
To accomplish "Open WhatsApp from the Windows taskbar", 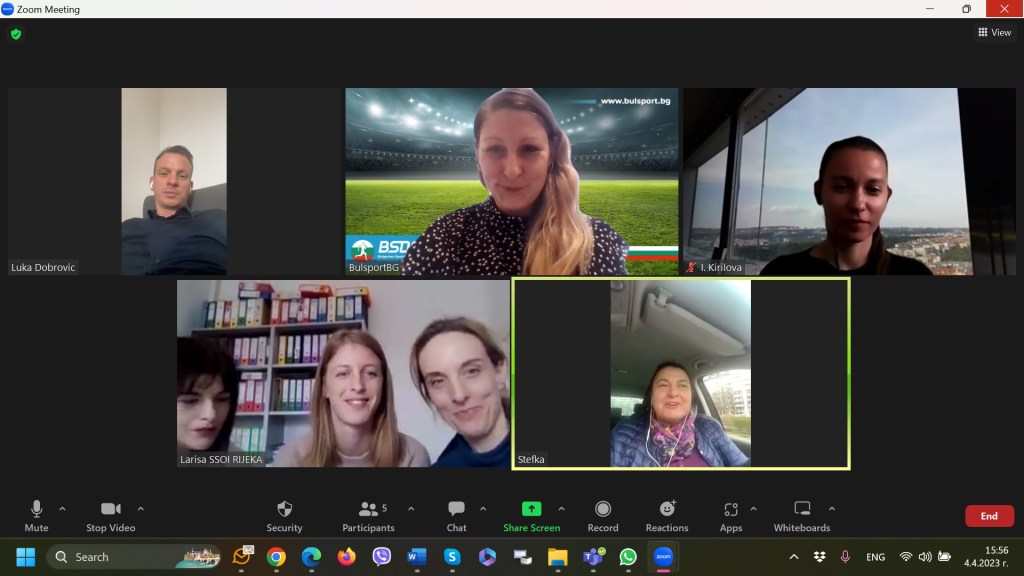I will coord(628,557).
